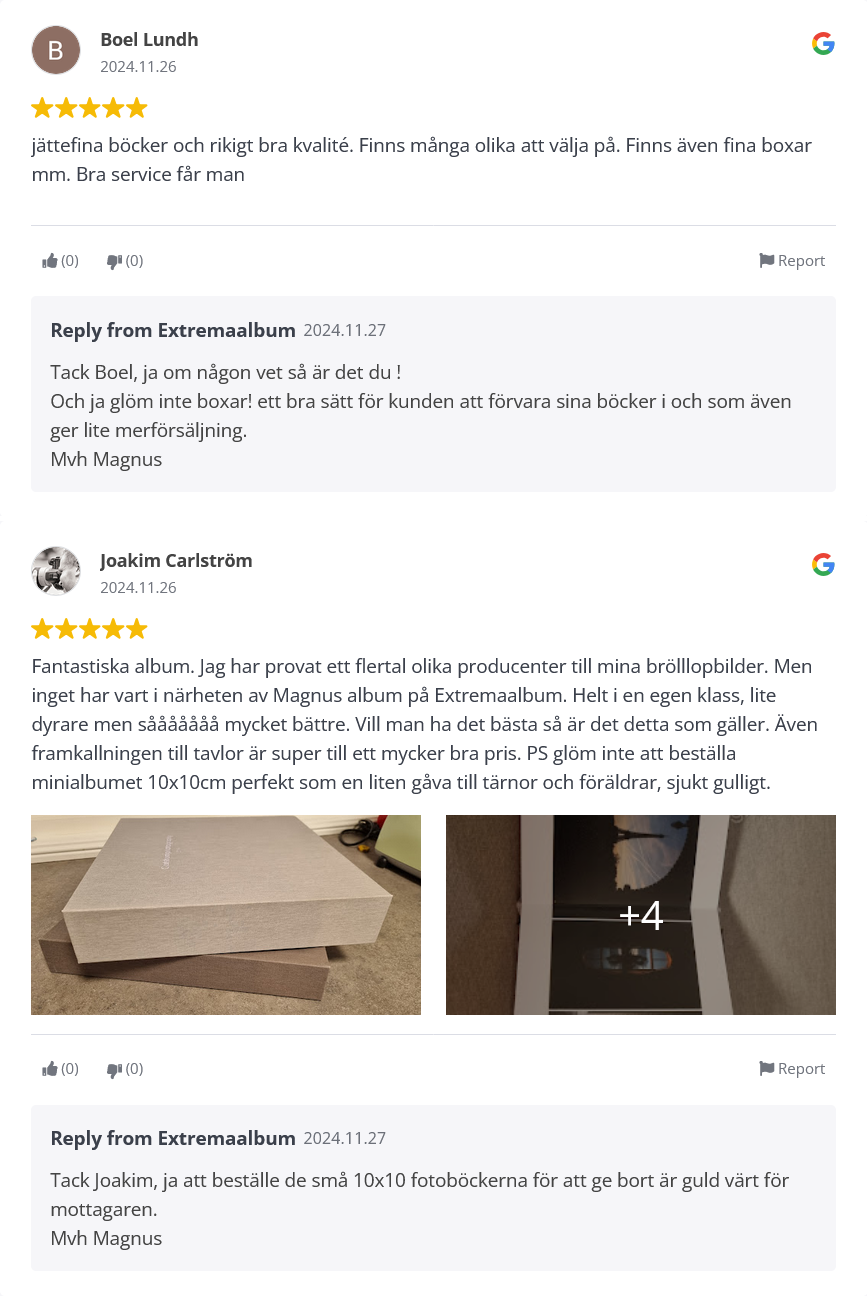
Task: Click the reviewer name Joakim Carlström
Action: [x=176, y=561]
